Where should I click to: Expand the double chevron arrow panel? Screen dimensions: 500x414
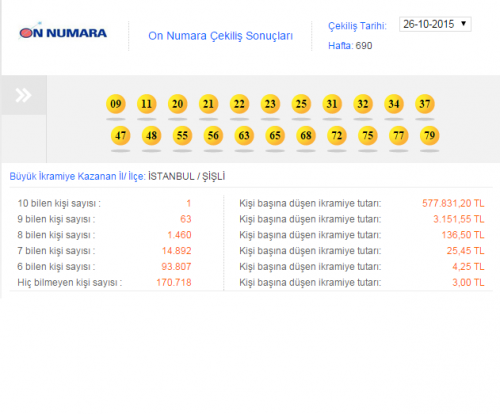click(x=24, y=95)
